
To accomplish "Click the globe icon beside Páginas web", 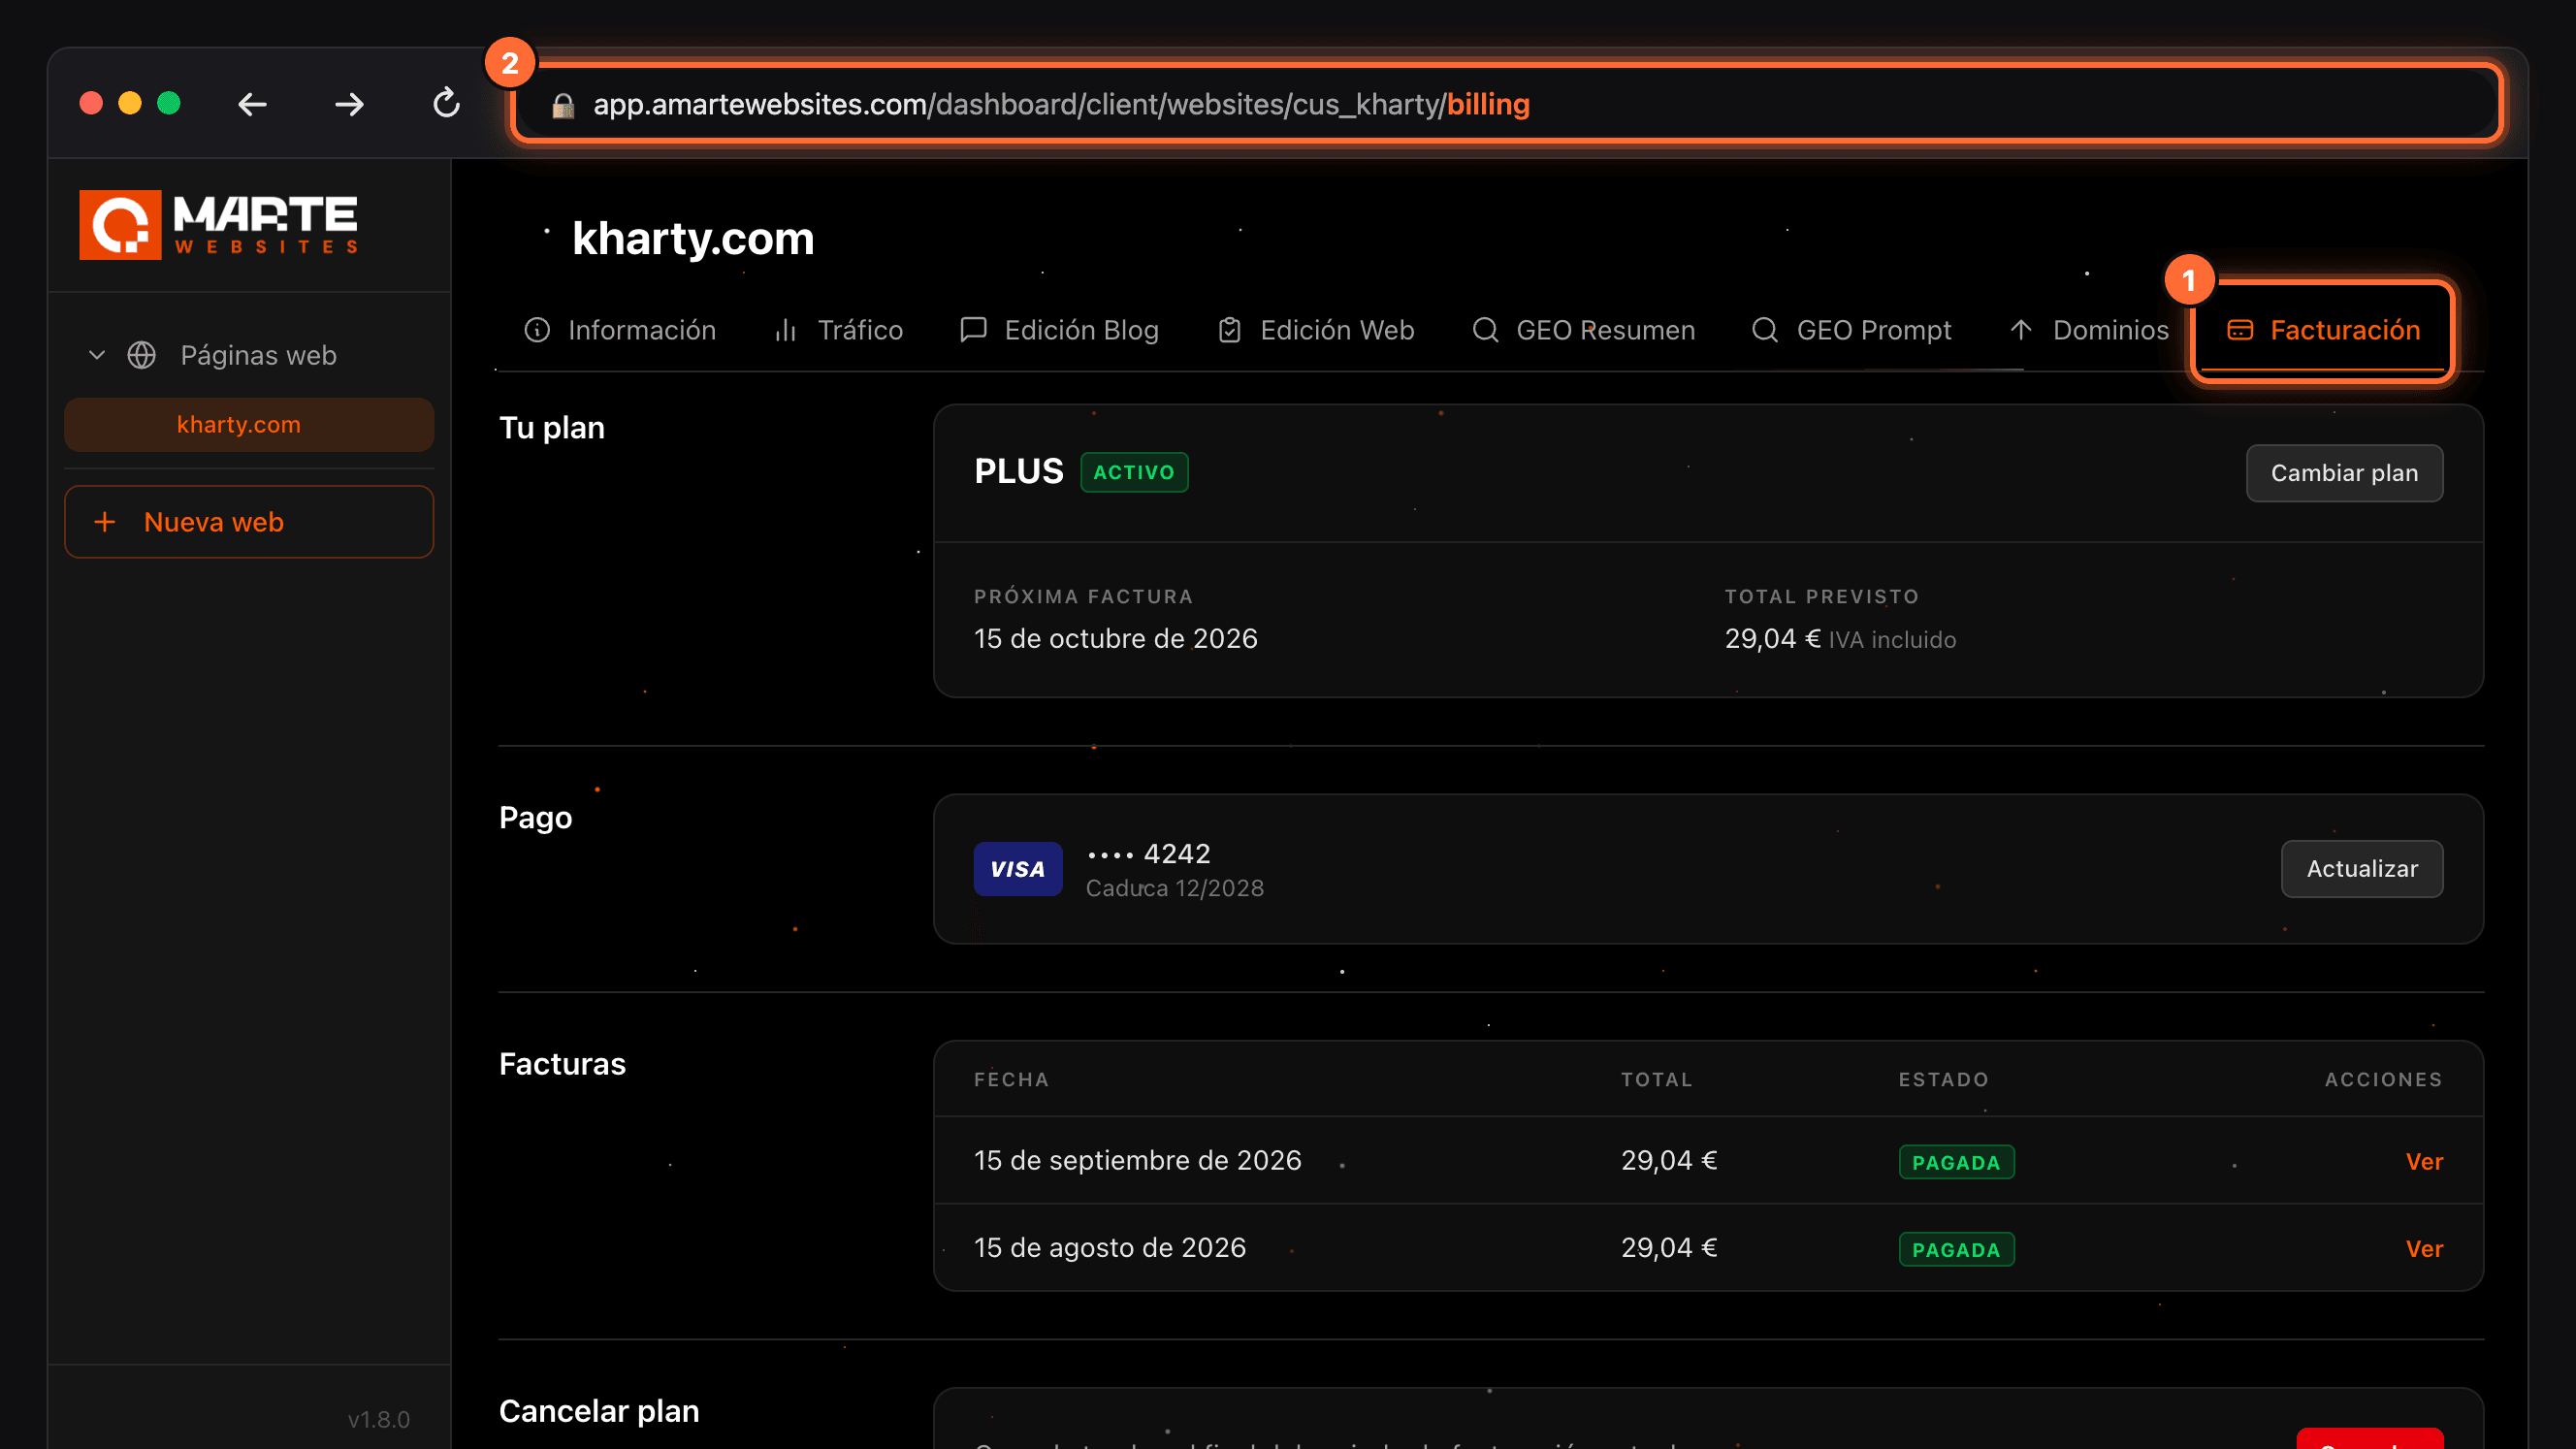I will point(142,355).
